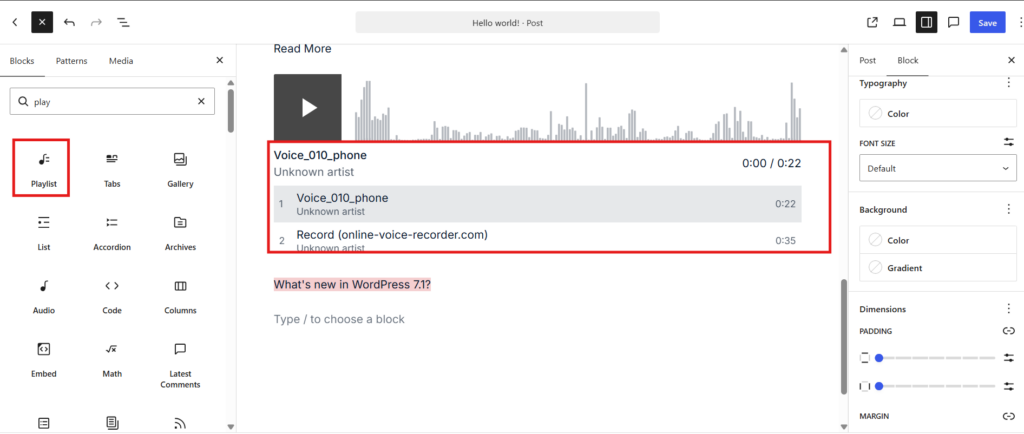
Task: Click the 'Type / to choose a block' placeholder
Action: (x=339, y=319)
